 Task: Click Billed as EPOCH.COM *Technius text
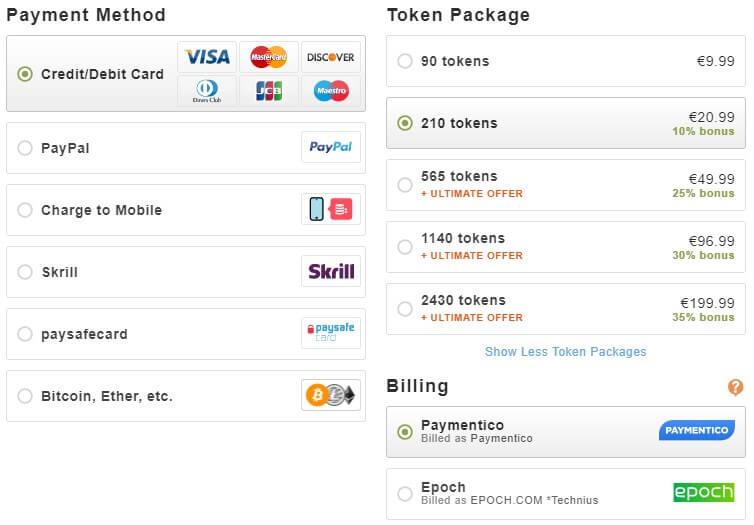[x=510, y=500]
